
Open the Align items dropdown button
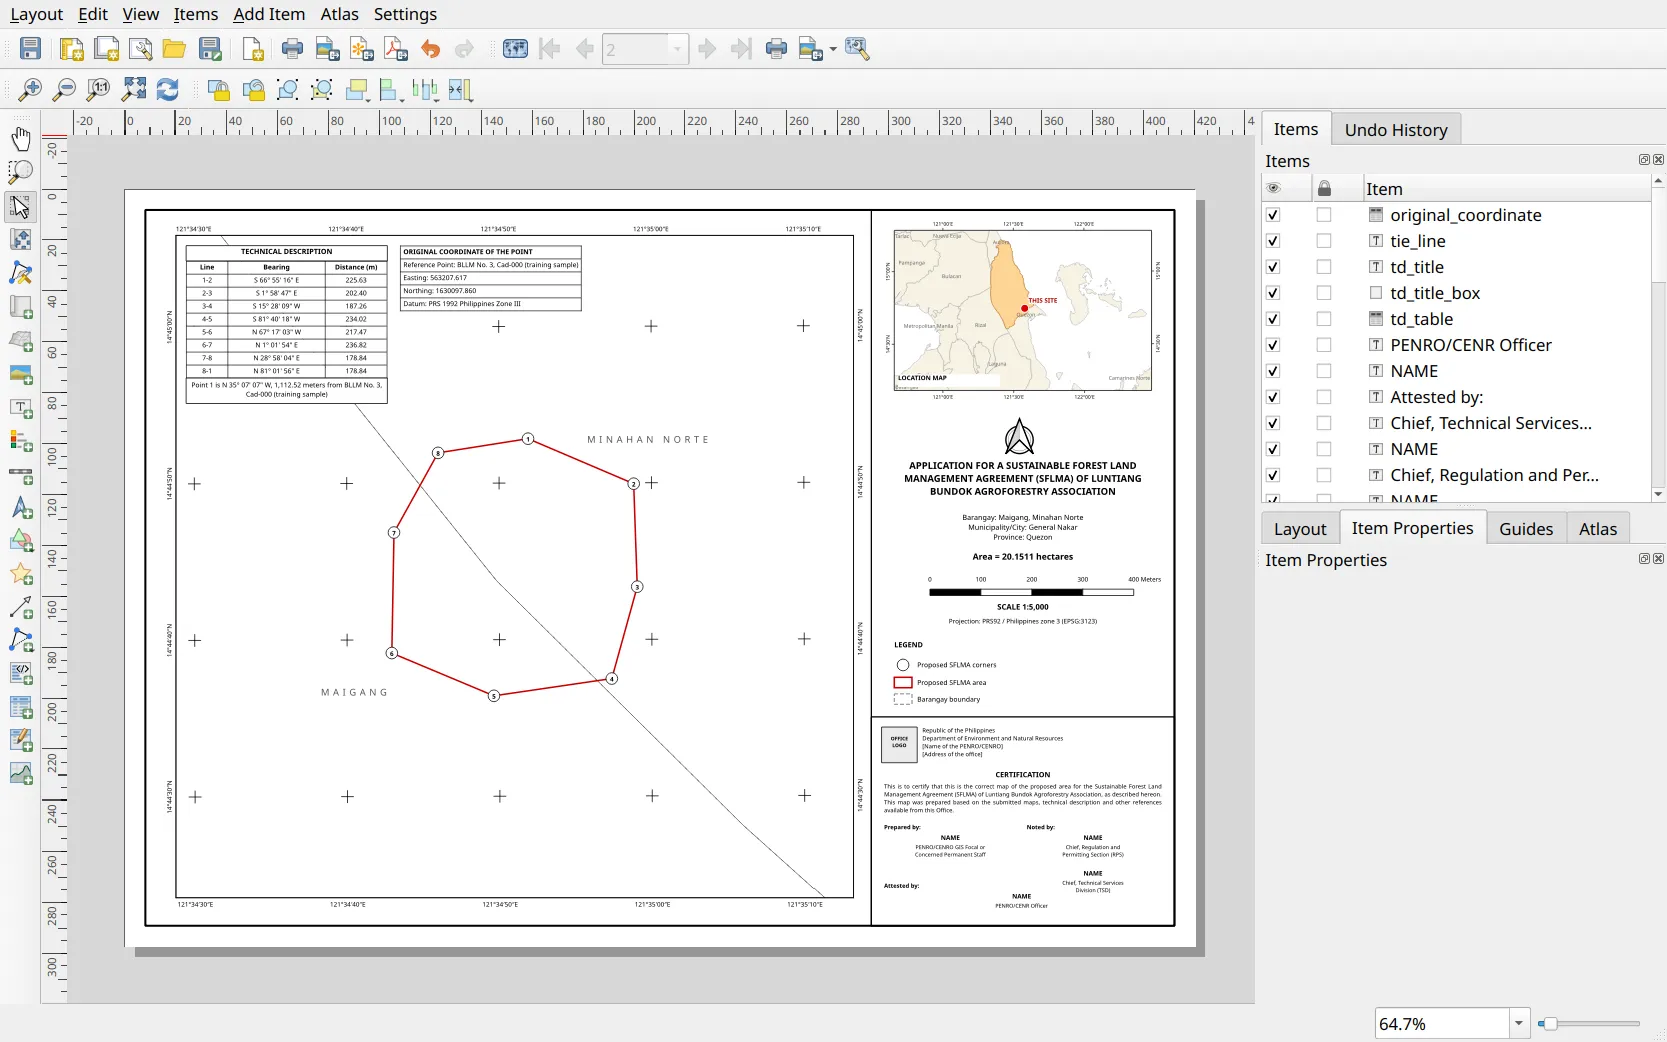(x=391, y=90)
